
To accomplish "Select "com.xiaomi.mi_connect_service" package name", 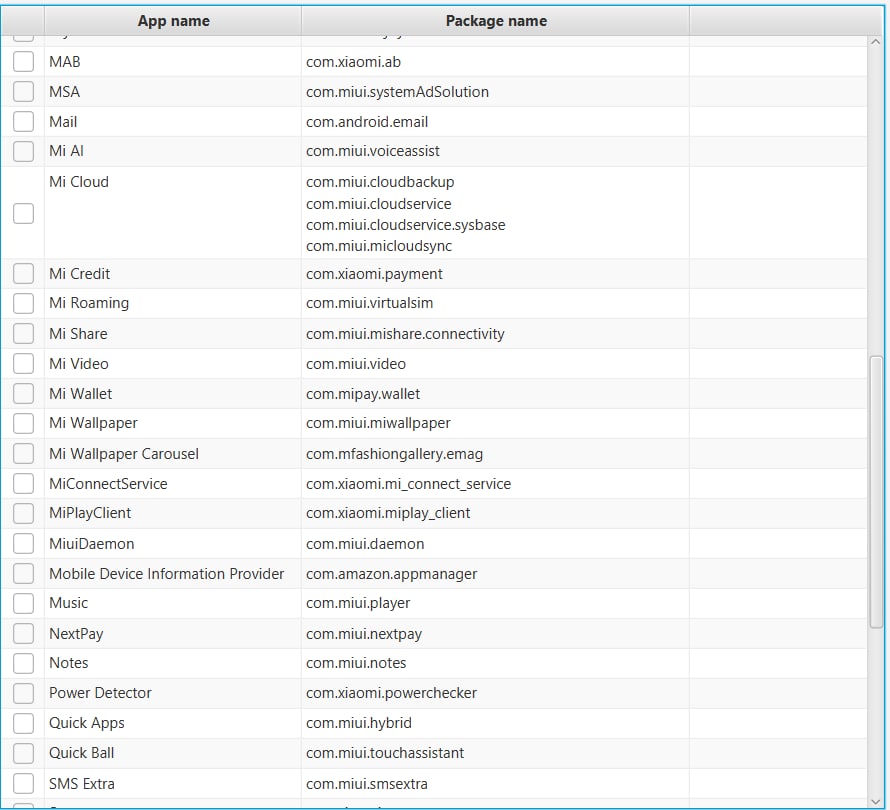I will [409, 484].
